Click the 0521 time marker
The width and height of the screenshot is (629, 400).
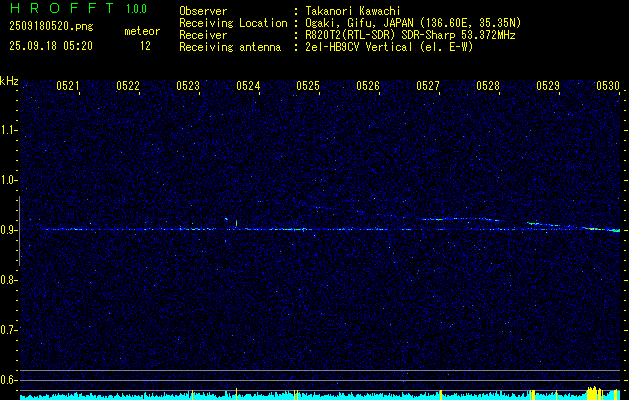pos(68,86)
